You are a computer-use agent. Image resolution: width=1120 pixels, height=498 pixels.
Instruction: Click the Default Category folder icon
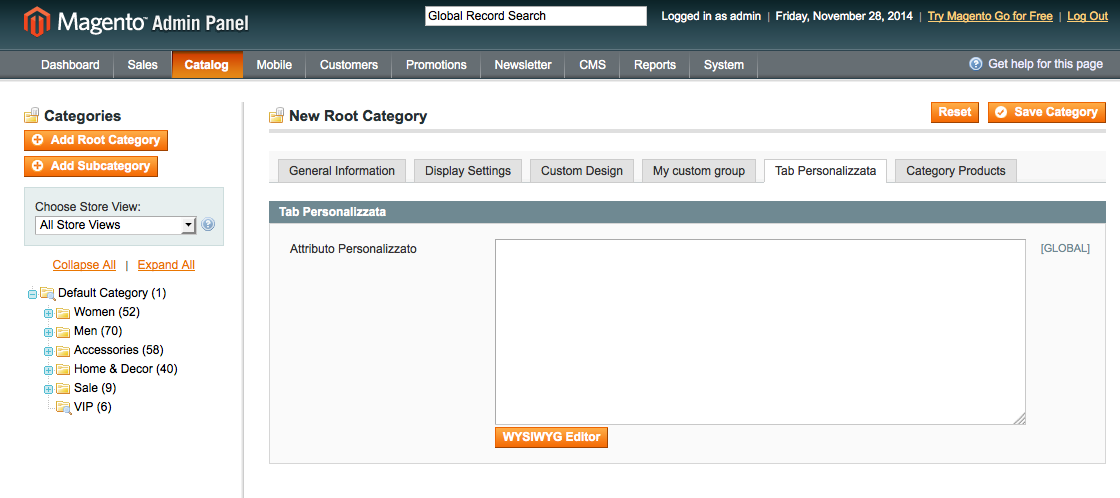coord(48,293)
